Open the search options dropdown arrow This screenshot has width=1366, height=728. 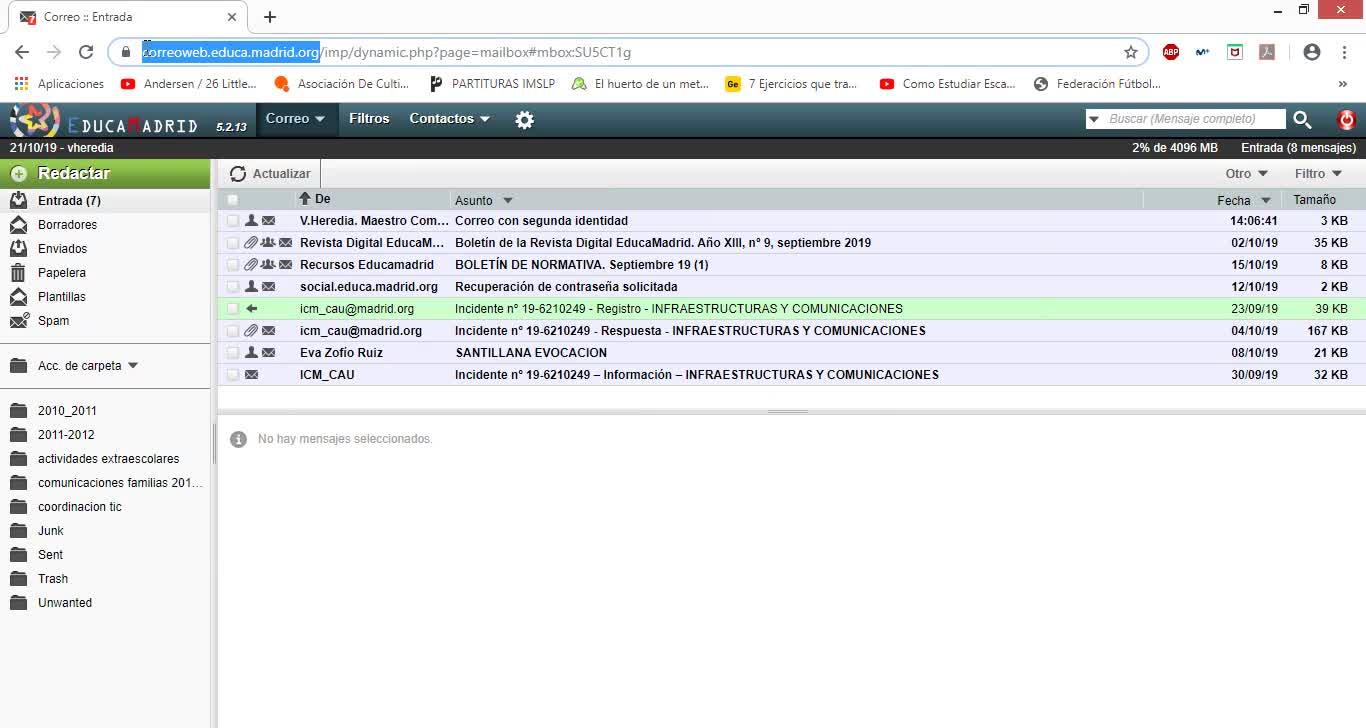point(1093,119)
